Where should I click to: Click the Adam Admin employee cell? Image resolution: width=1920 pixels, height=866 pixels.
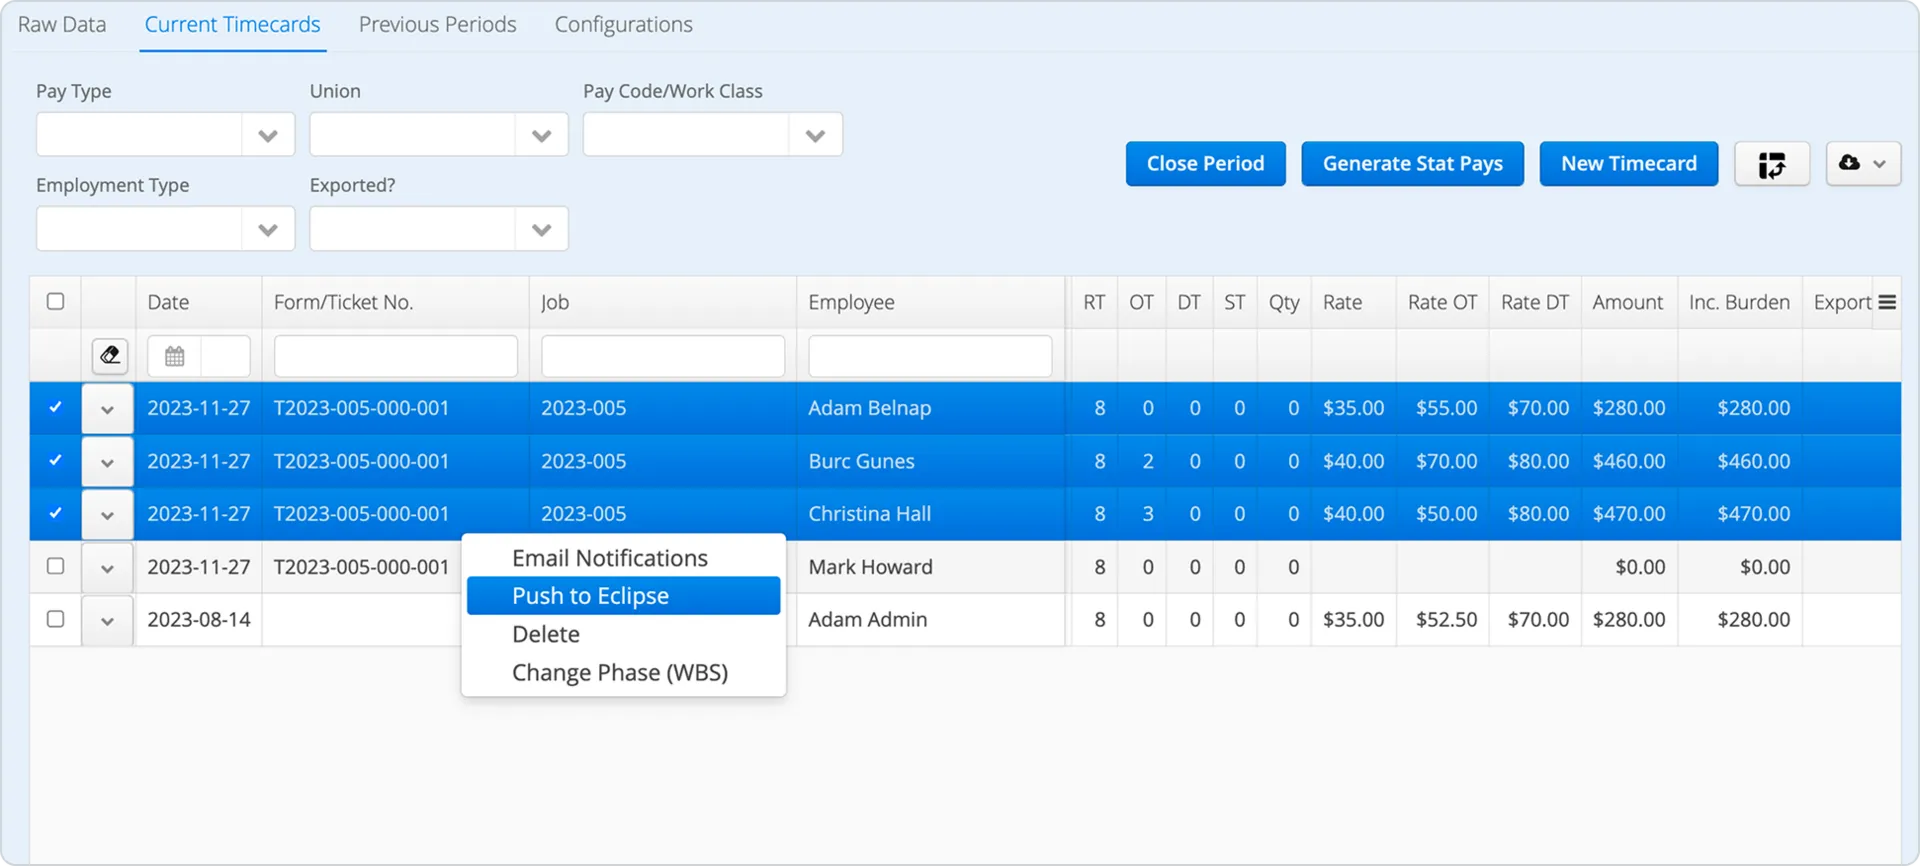pyautogui.click(x=930, y=620)
